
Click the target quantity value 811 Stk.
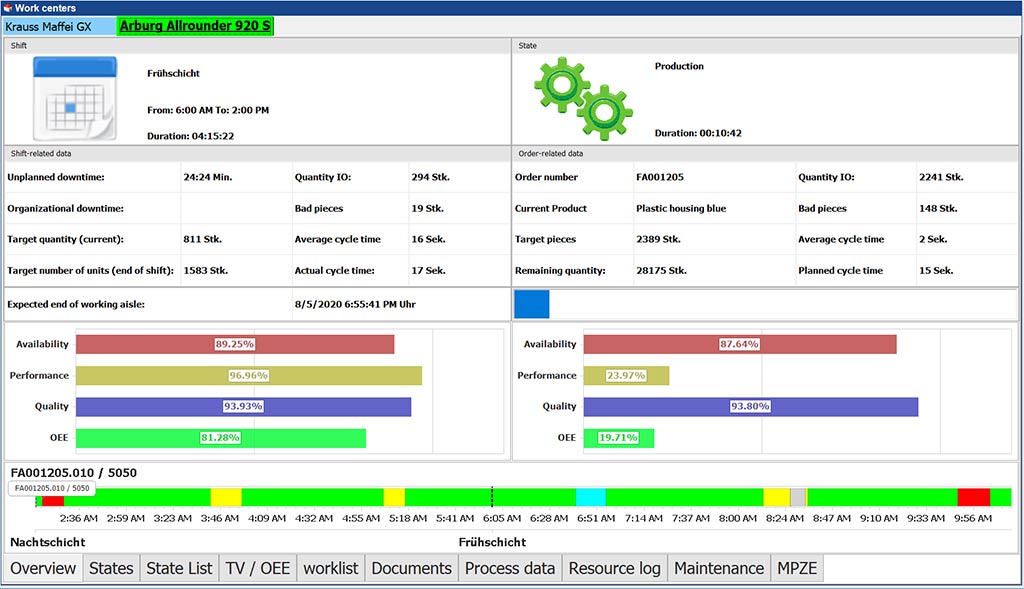pyautogui.click(x=202, y=239)
